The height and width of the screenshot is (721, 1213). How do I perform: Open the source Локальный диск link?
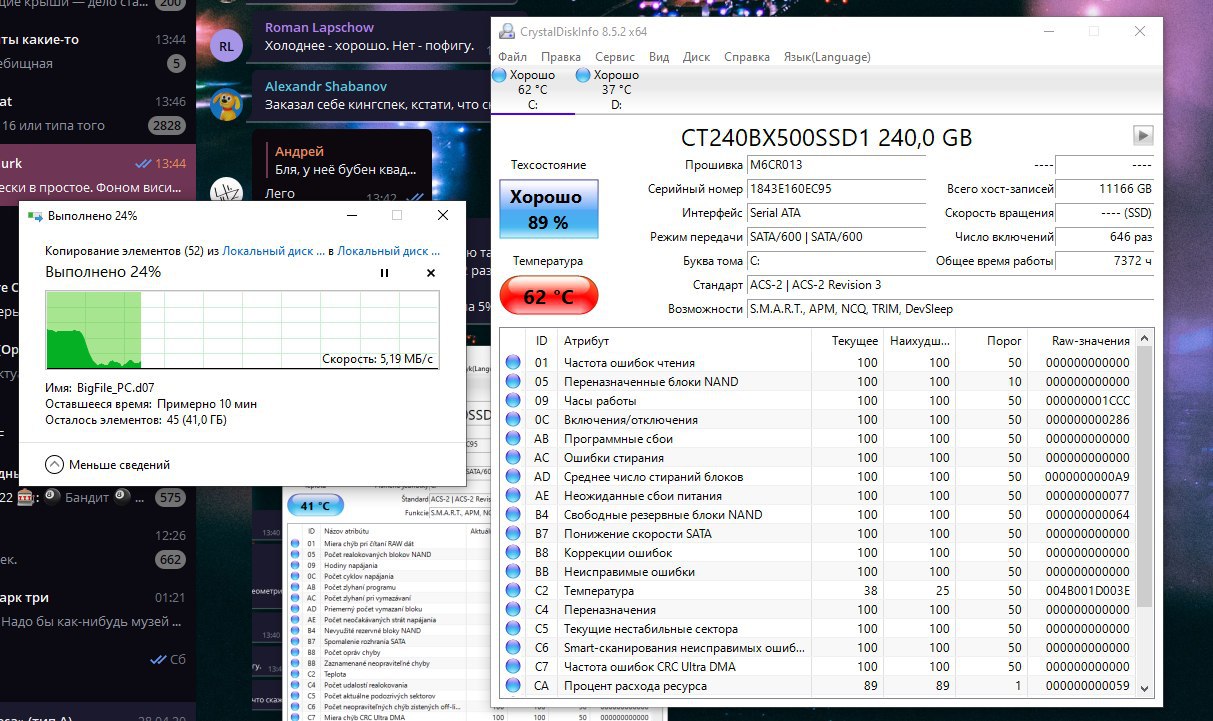273,251
